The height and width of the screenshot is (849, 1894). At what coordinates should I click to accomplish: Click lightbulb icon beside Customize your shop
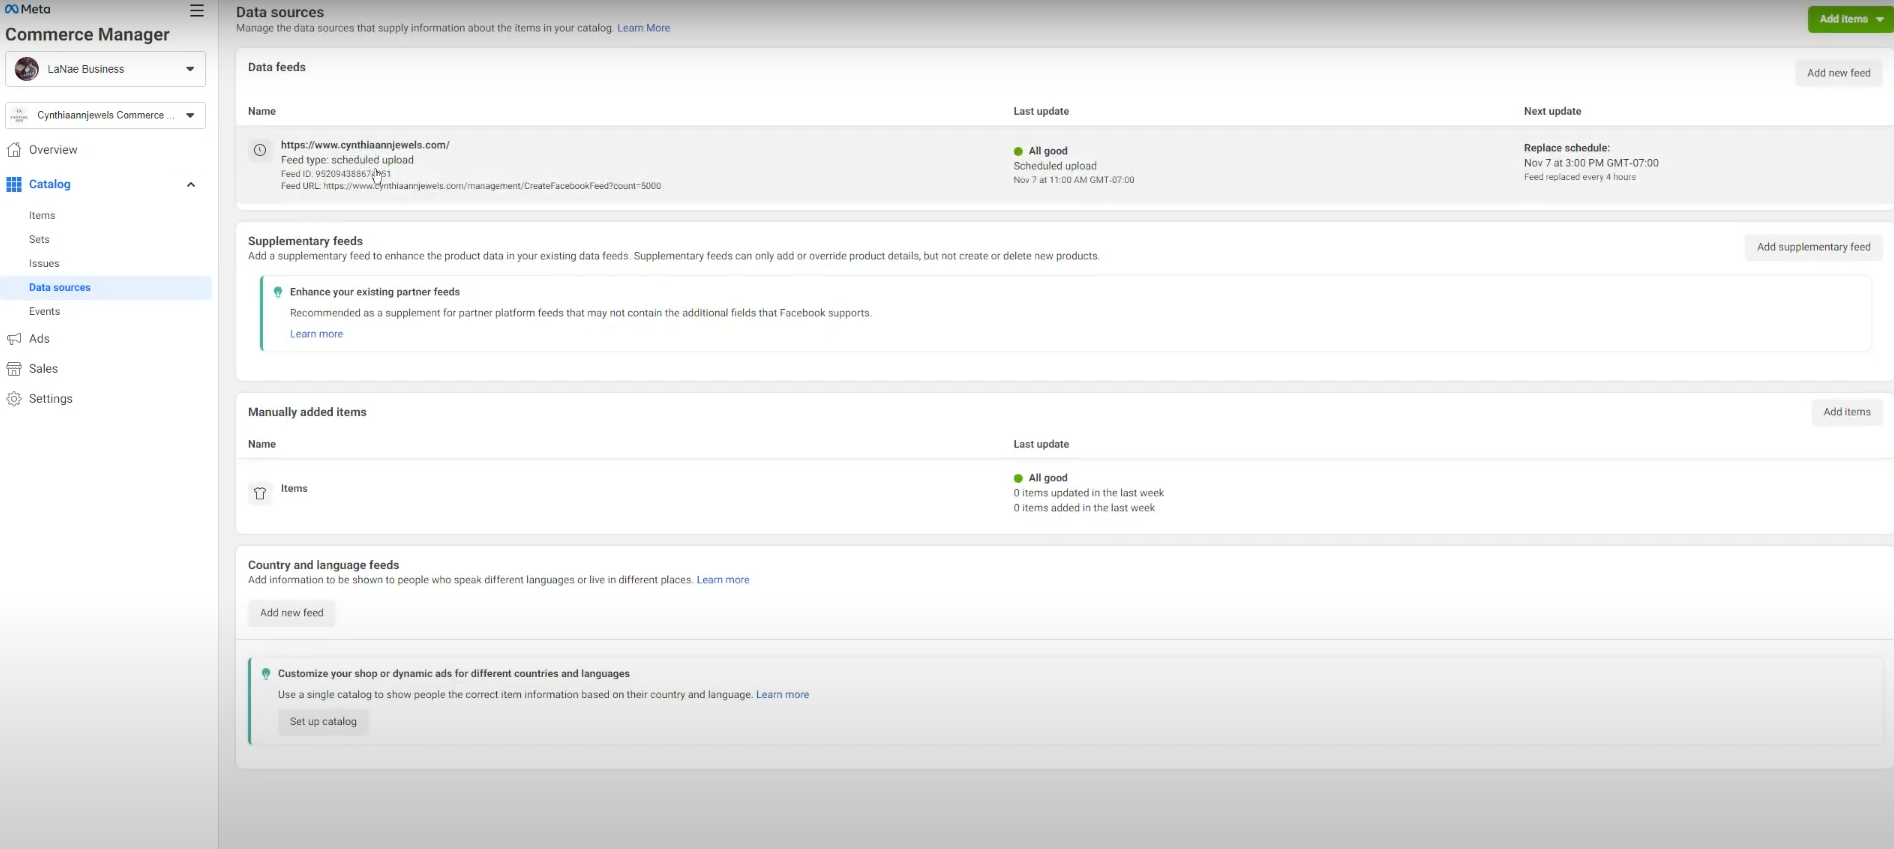266,674
